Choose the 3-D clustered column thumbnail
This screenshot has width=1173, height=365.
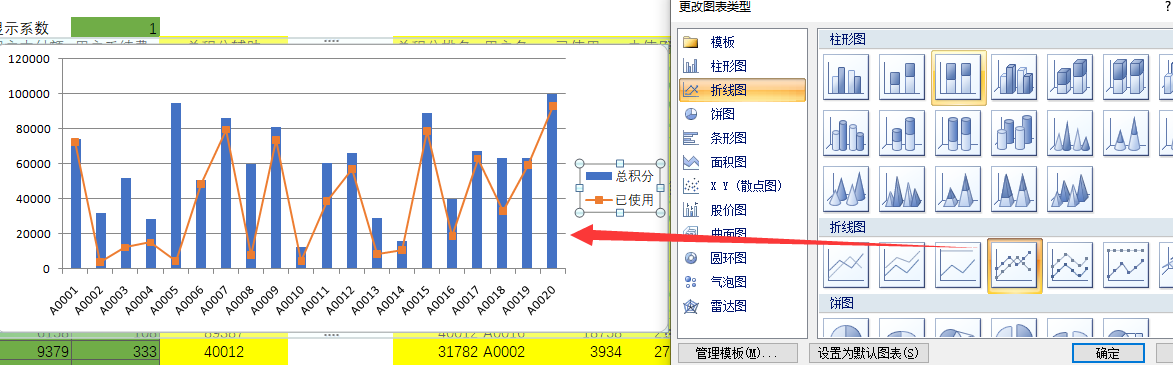tap(1014, 76)
